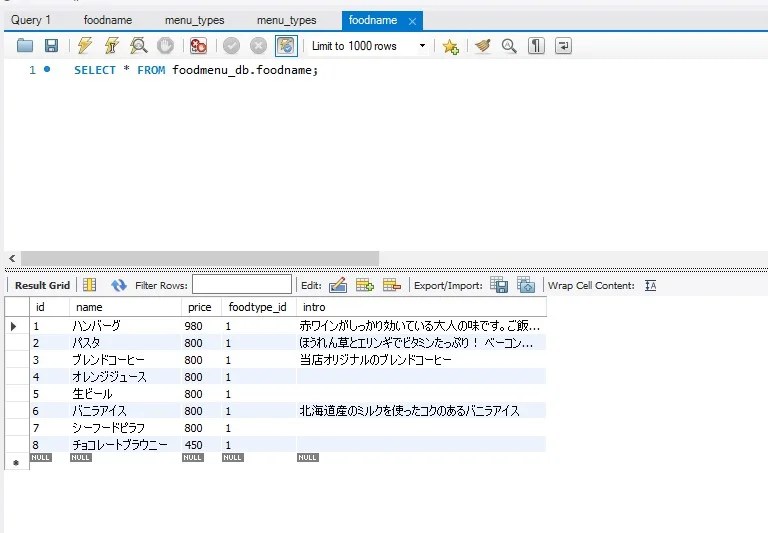Click the Result Grid label button
The image size is (768, 533).
[x=42, y=285]
